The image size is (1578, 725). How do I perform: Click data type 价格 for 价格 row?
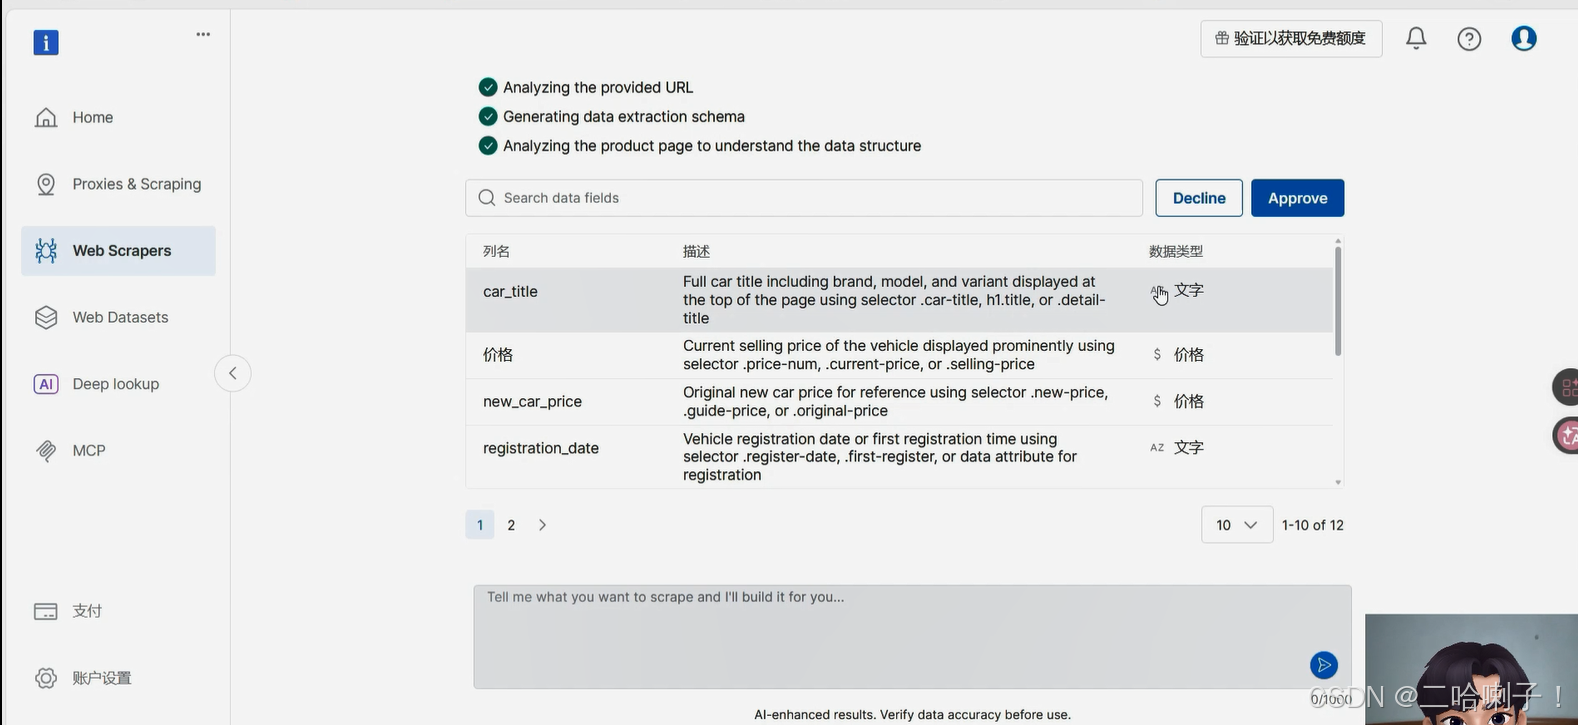tap(1188, 355)
